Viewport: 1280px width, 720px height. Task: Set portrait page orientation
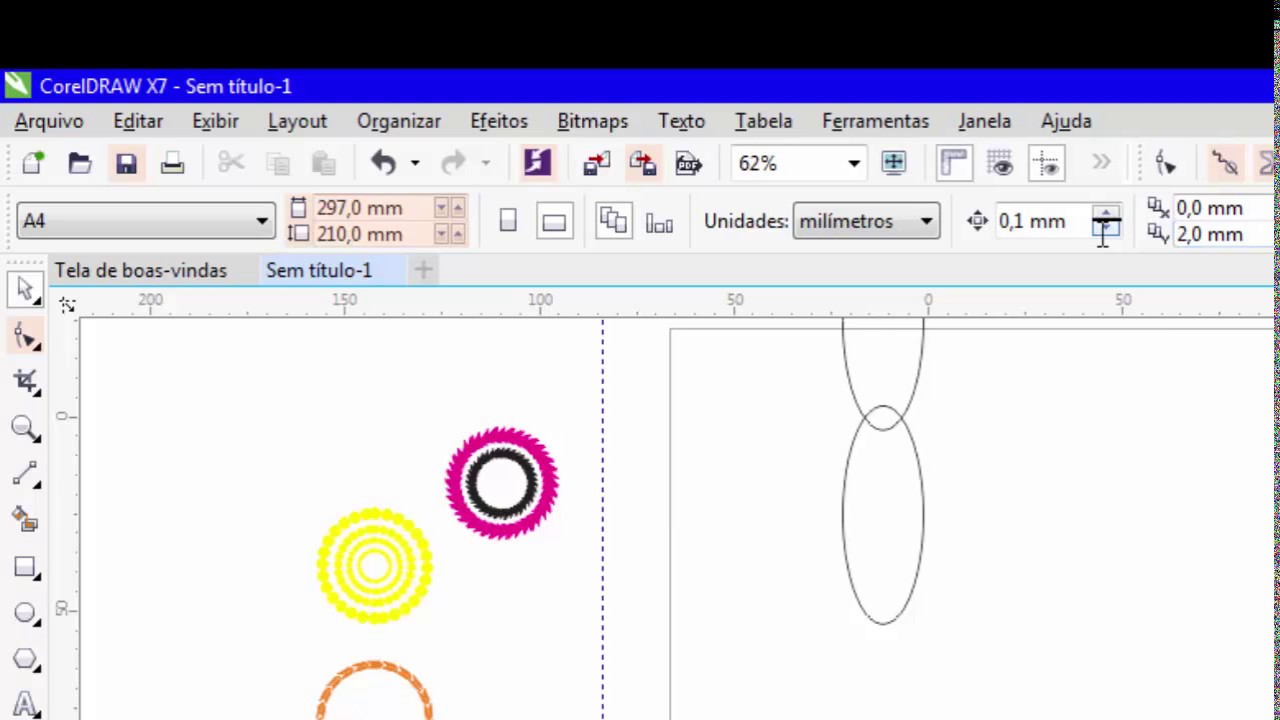pyautogui.click(x=508, y=221)
